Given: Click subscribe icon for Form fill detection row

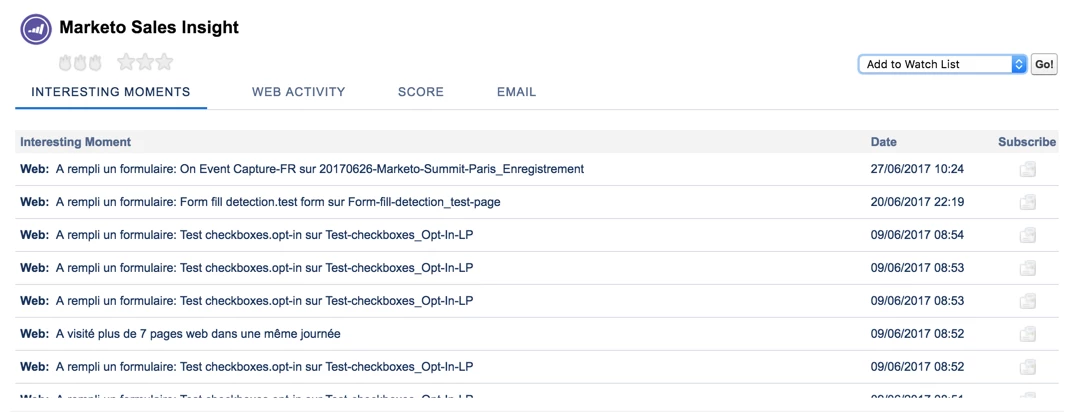Looking at the screenshot, I should tap(1028, 202).
